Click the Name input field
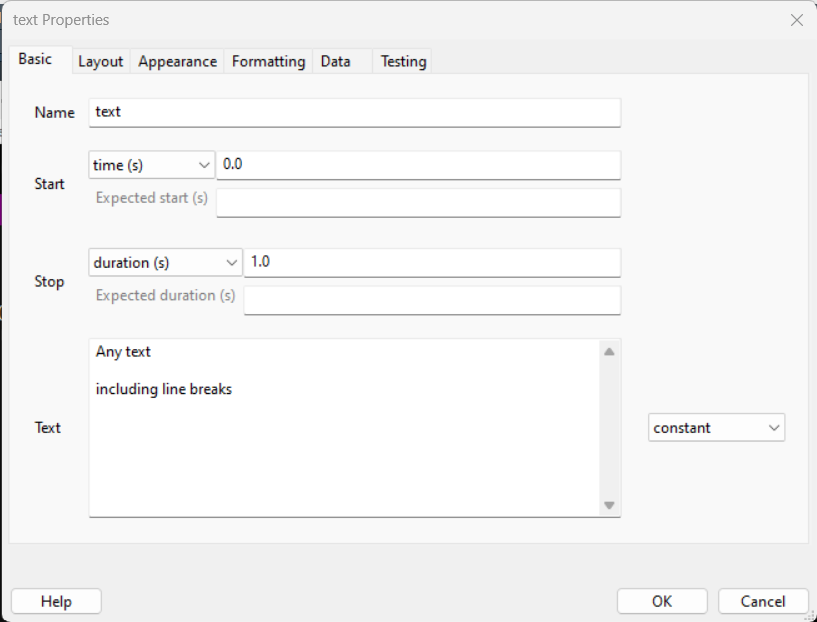This screenshot has width=817, height=622. pyautogui.click(x=354, y=112)
